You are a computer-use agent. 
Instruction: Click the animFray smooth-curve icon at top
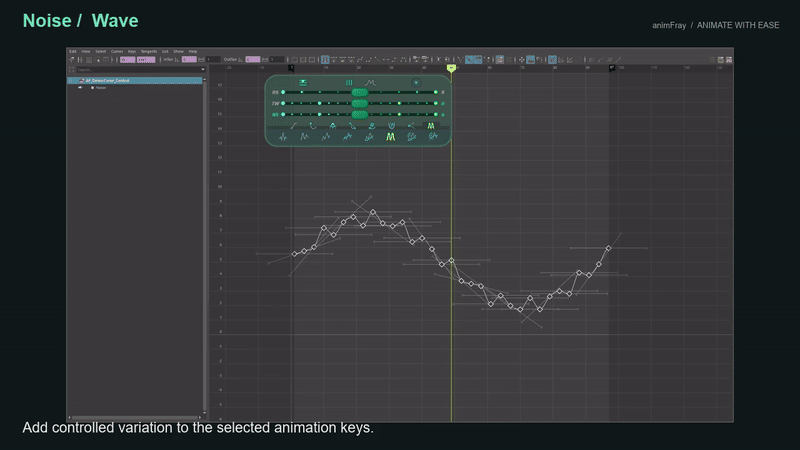pyautogui.click(x=370, y=83)
